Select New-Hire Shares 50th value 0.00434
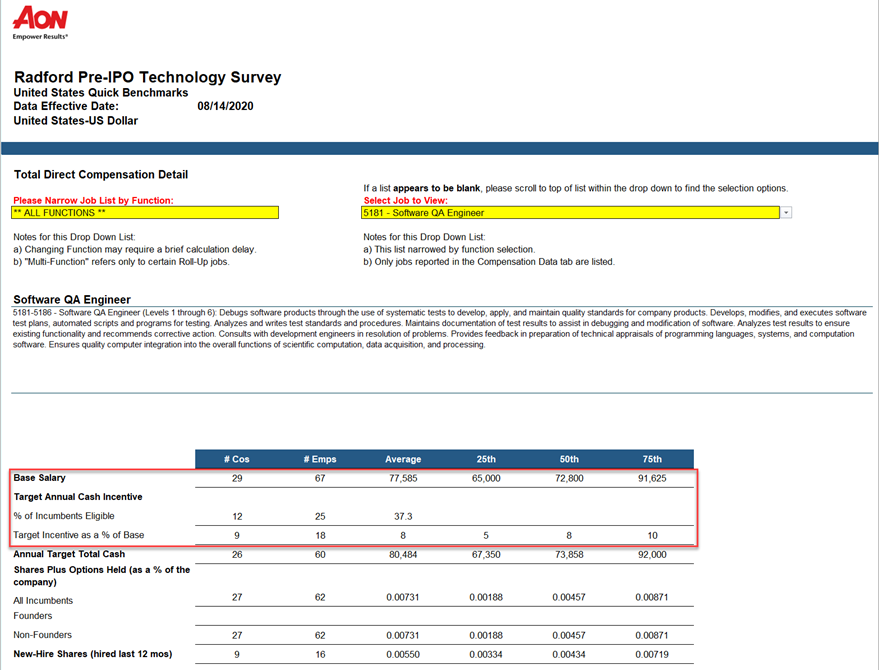Viewport: 879px width, 670px height. (569, 654)
